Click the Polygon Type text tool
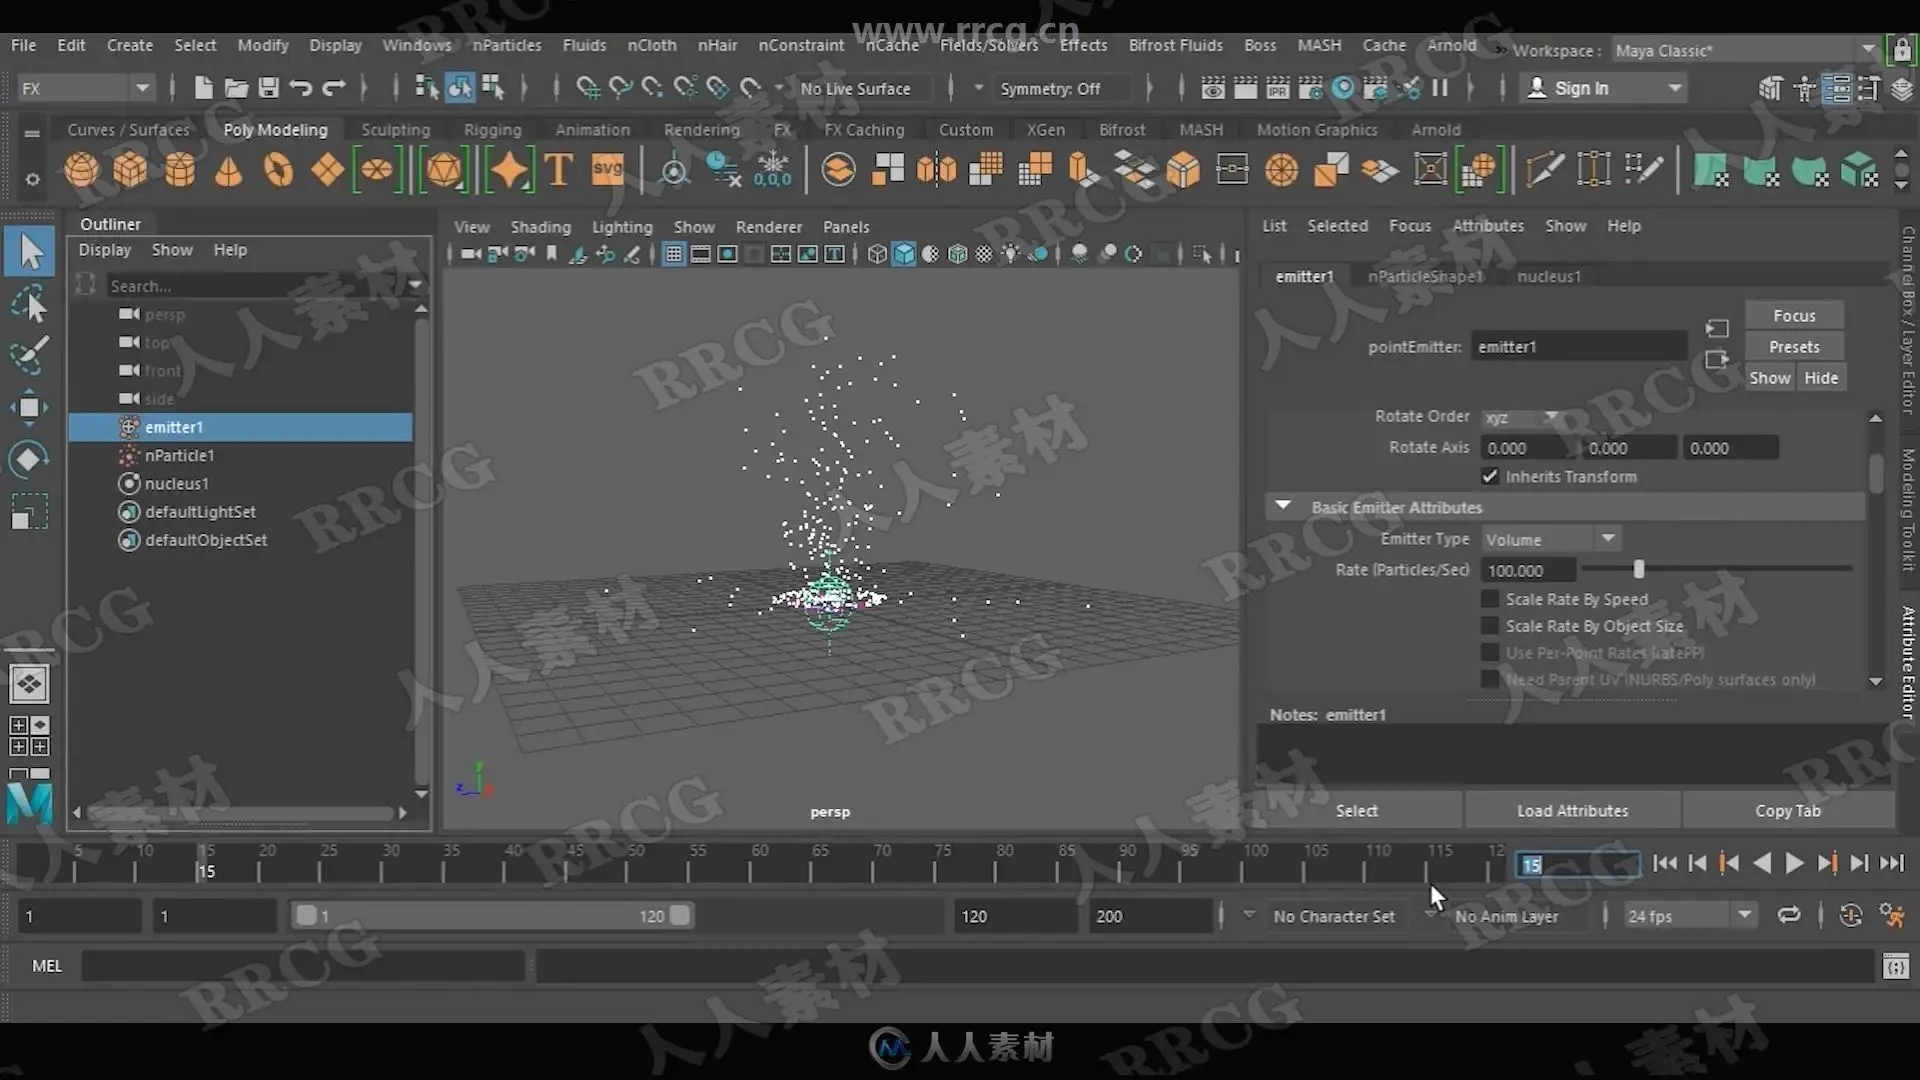The width and height of the screenshot is (1920, 1080). (558, 170)
